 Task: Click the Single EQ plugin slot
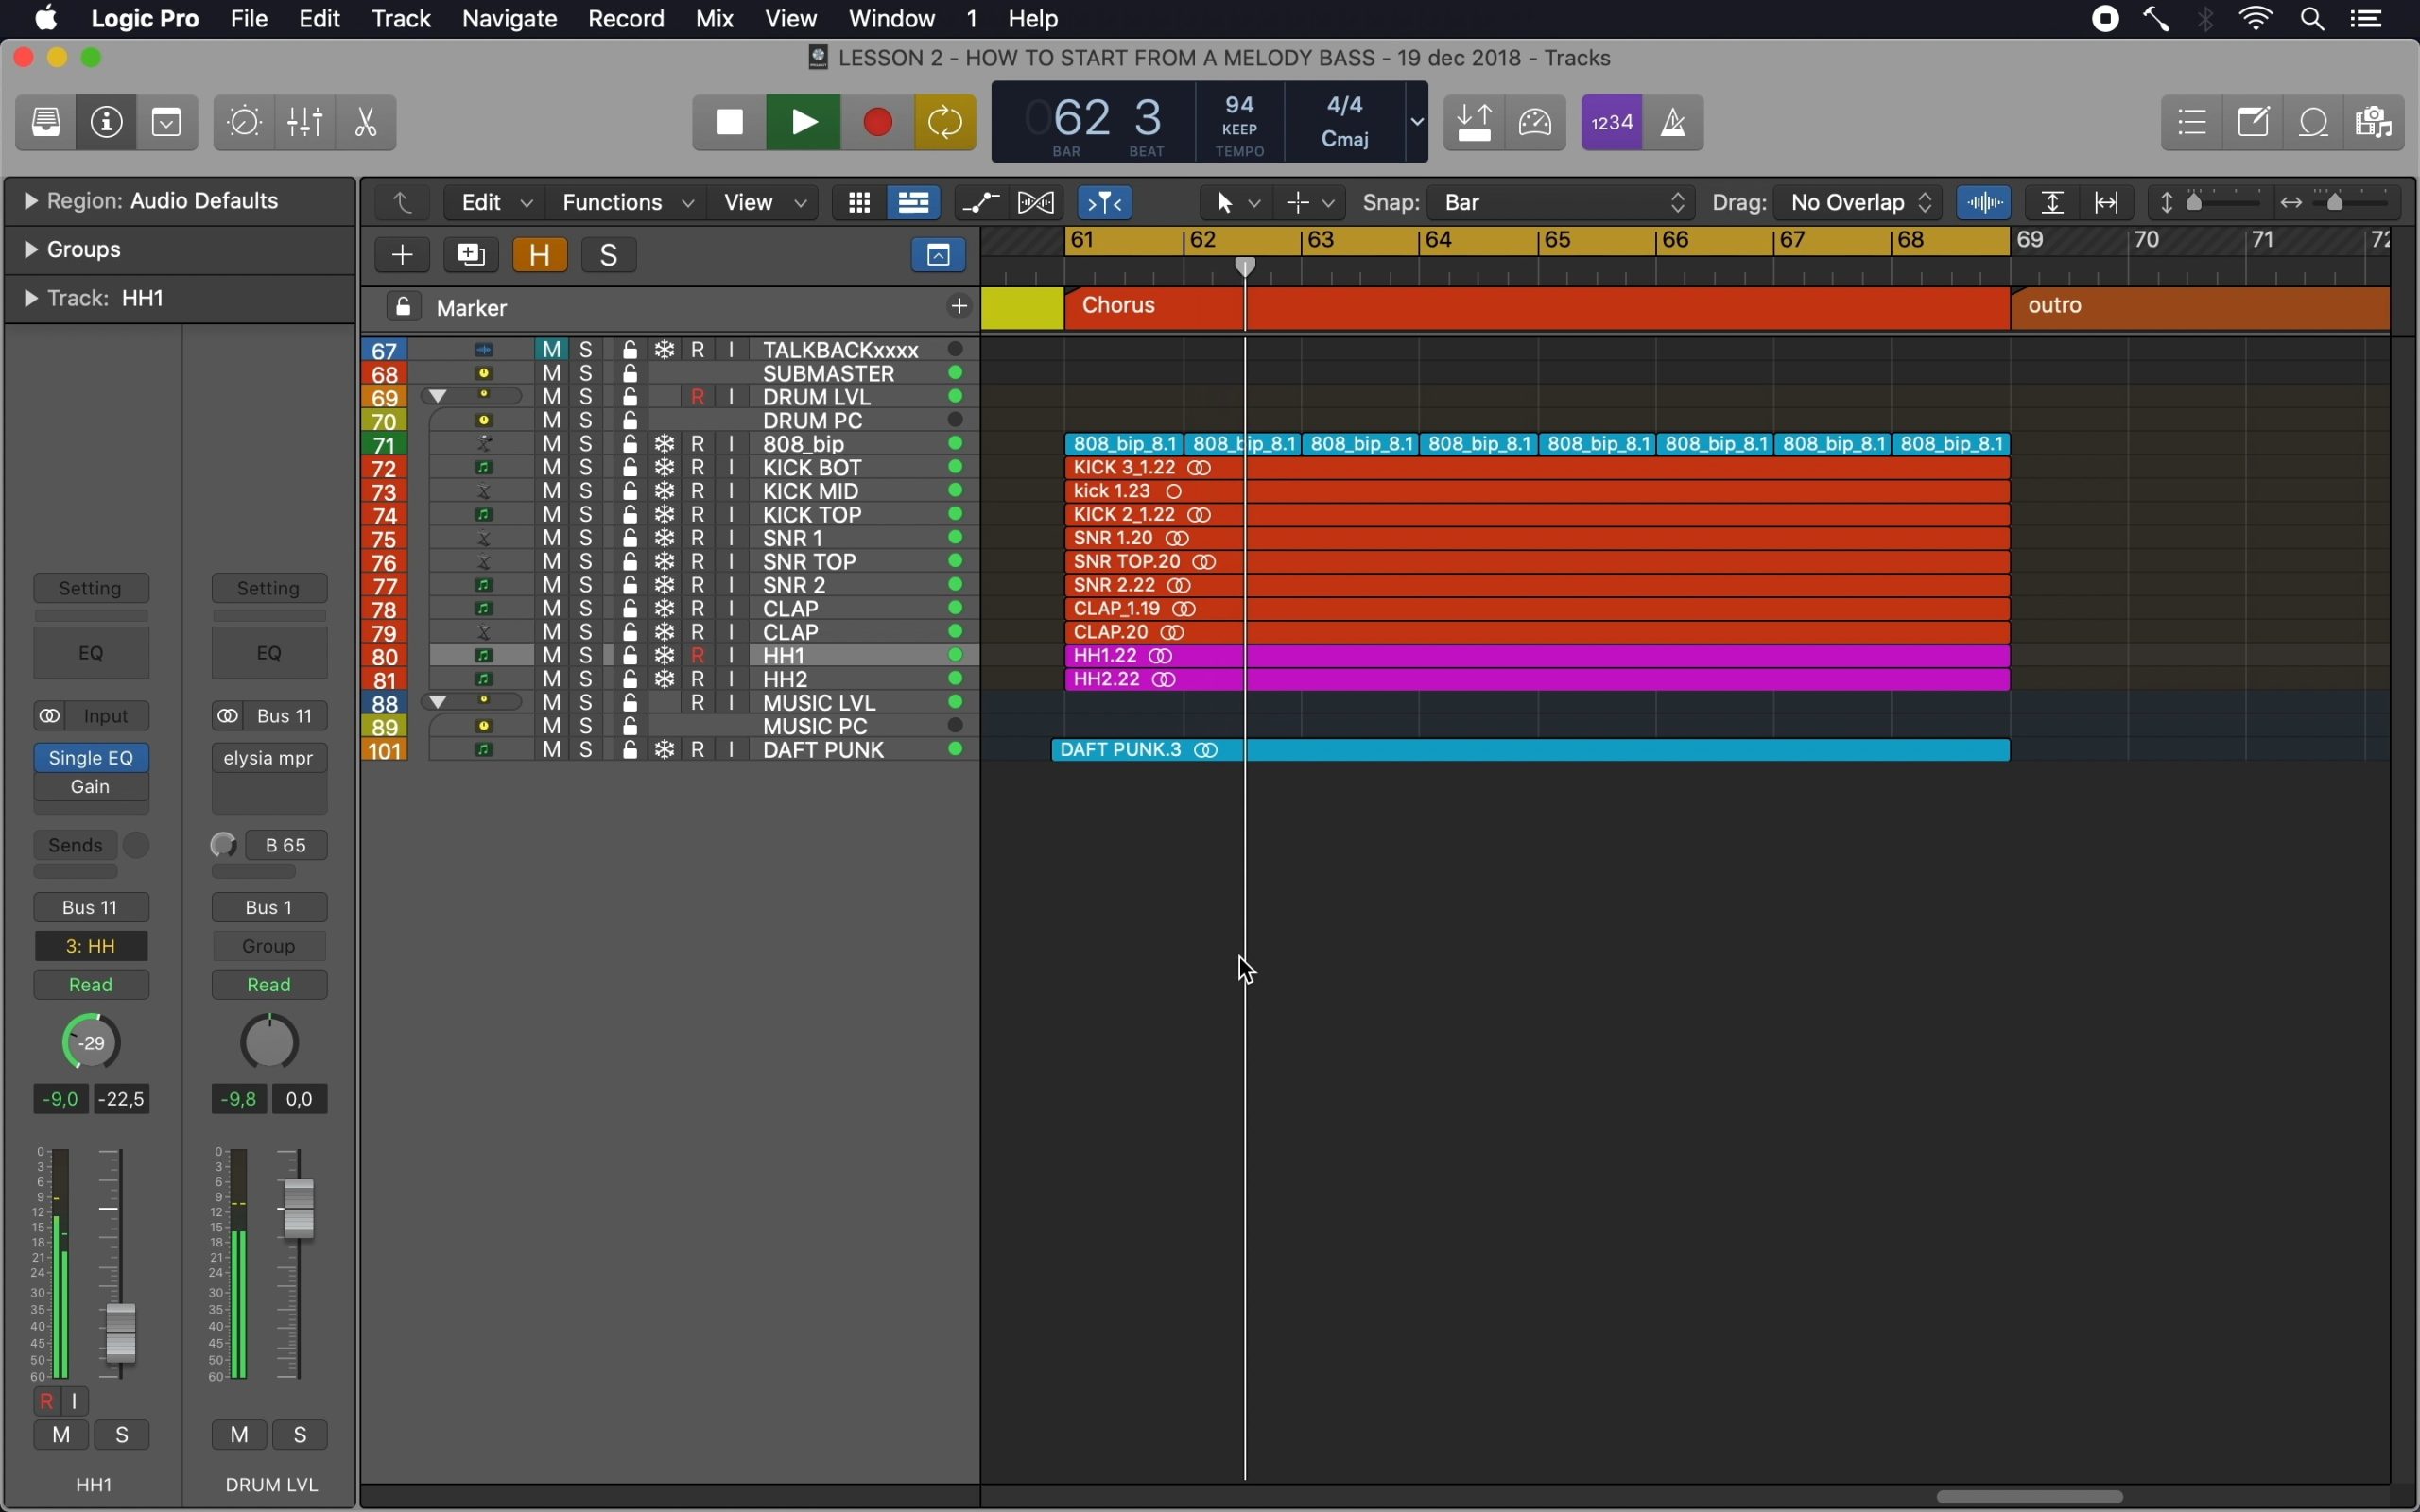click(x=91, y=758)
